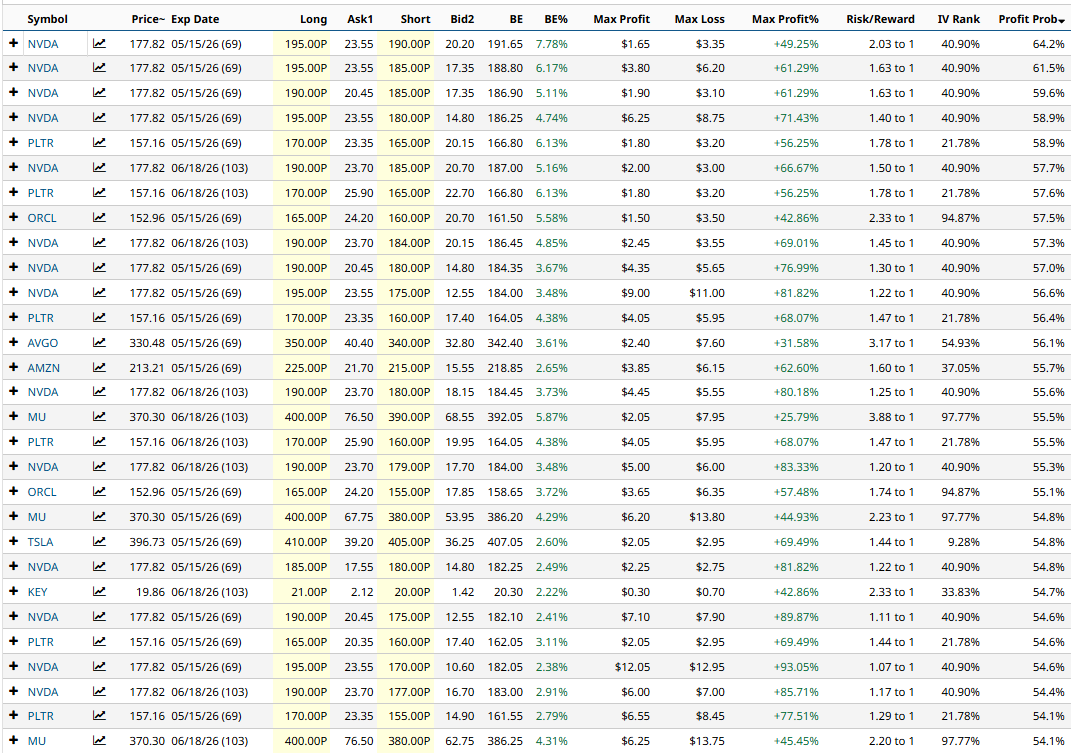
Task: Open the KEY symbol link
Action: point(38,592)
